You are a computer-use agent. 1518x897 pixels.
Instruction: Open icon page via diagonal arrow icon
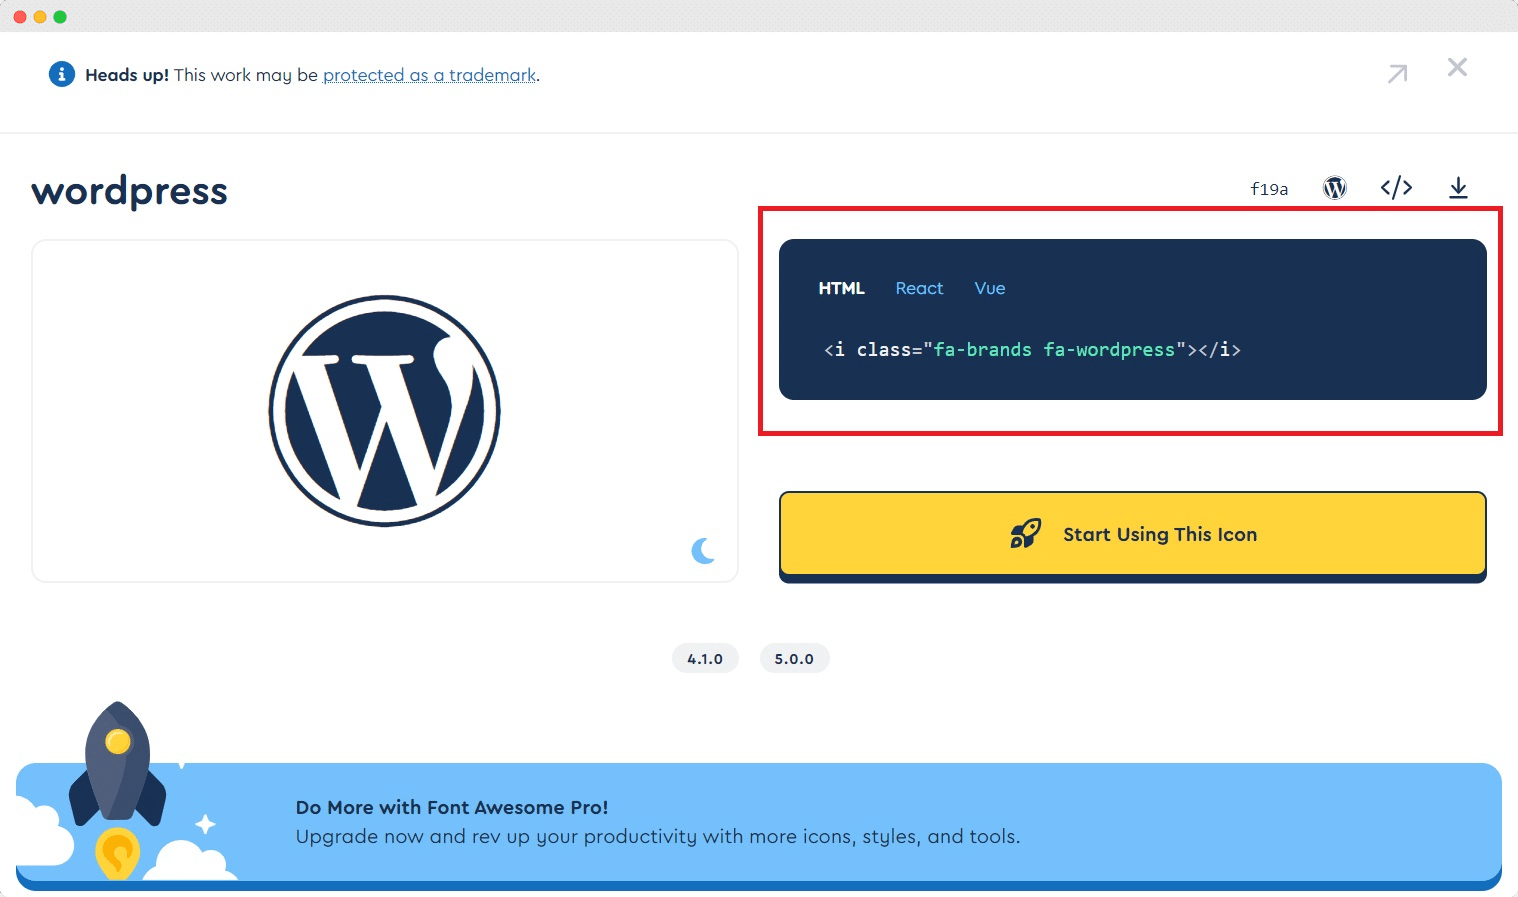coord(1398,73)
